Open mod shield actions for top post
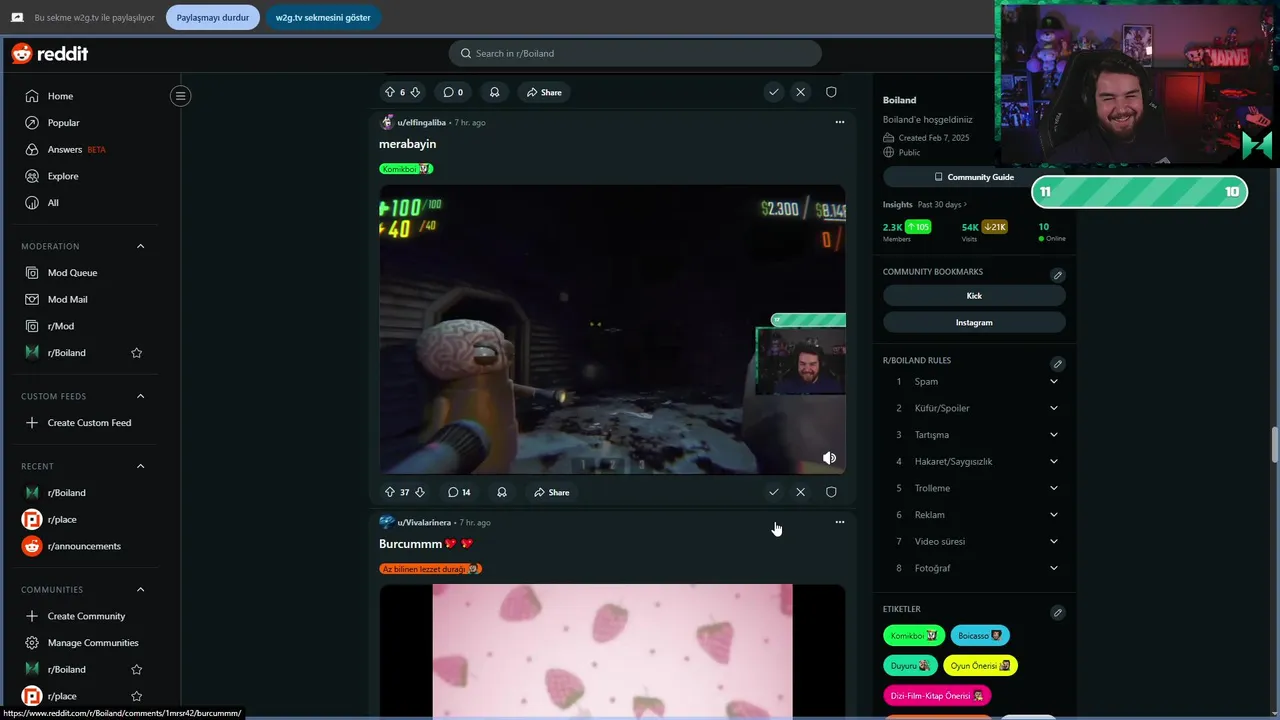The image size is (1280, 720). click(831, 92)
